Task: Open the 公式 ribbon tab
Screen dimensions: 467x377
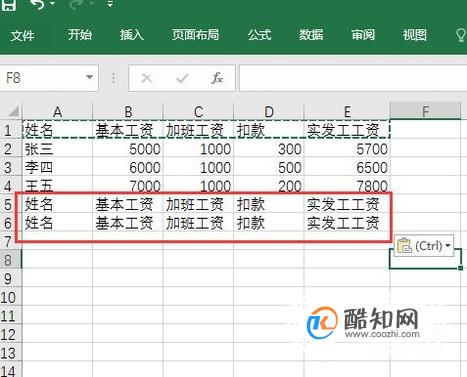Action: (x=259, y=35)
